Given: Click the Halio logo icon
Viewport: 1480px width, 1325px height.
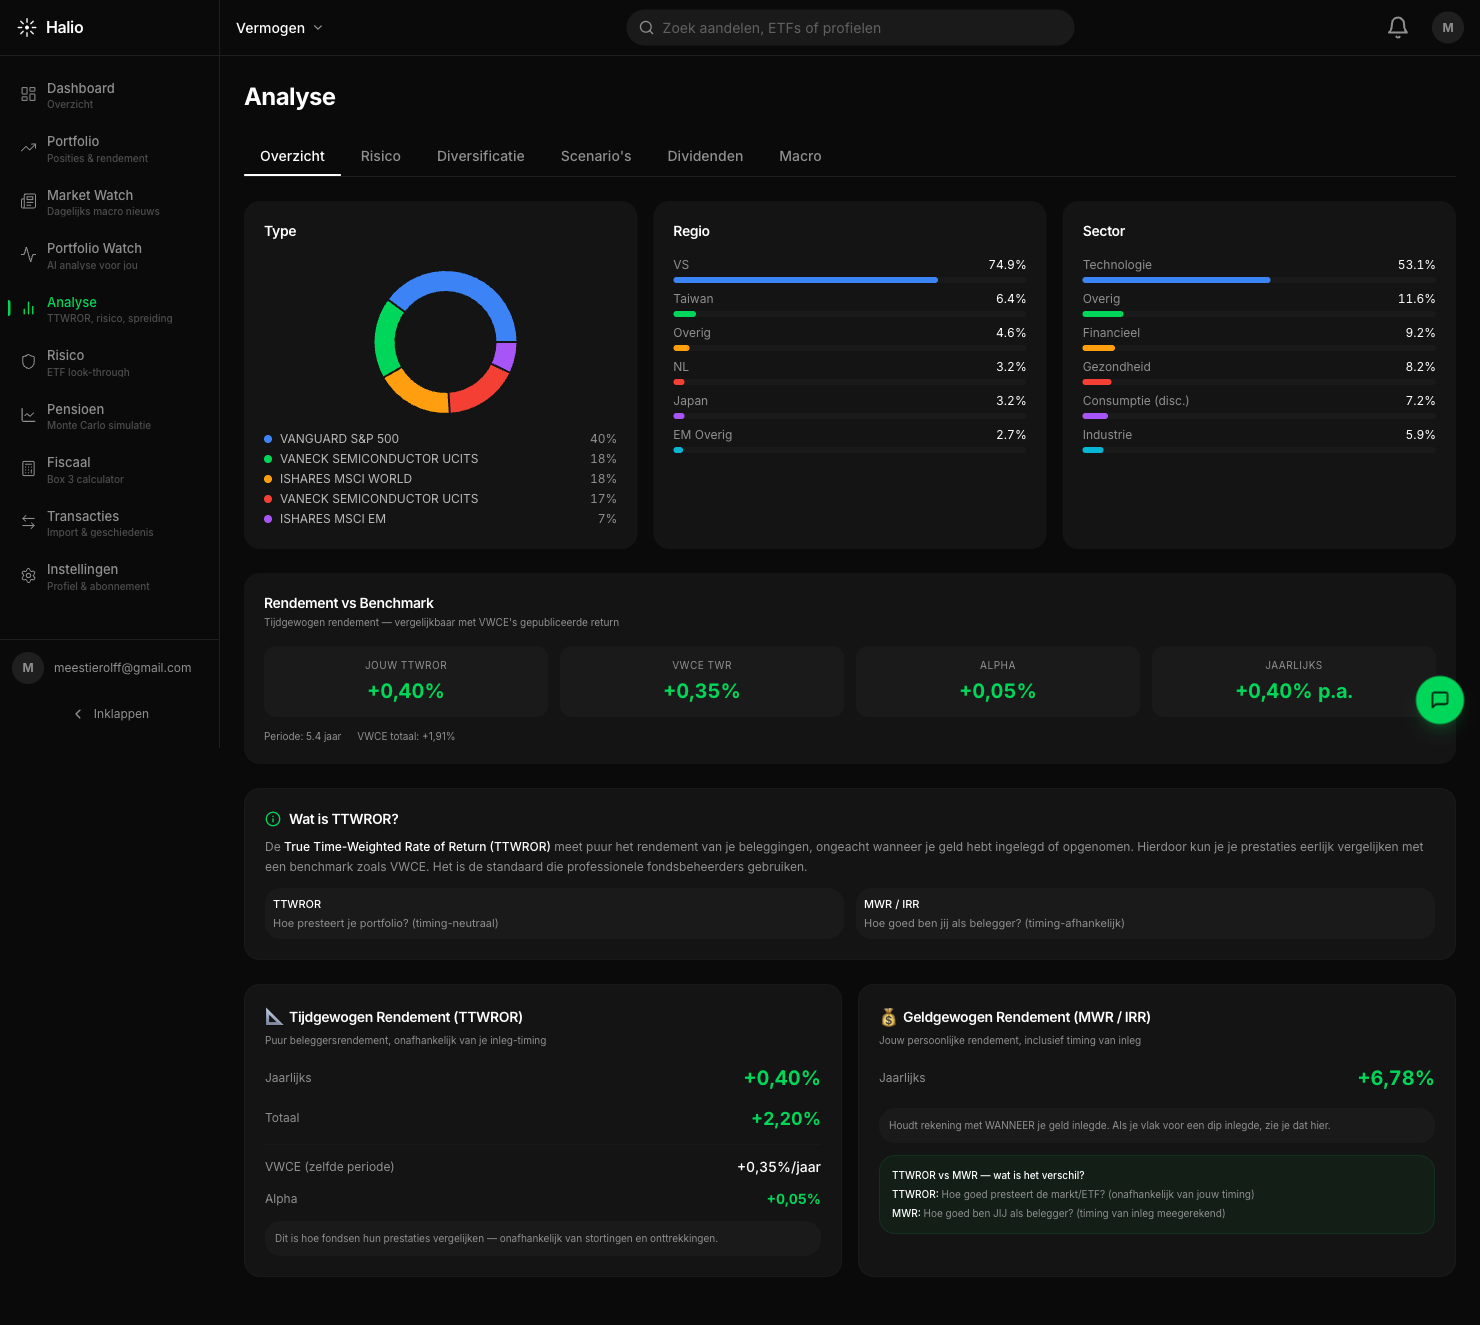Looking at the screenshot, I should 27,28.
